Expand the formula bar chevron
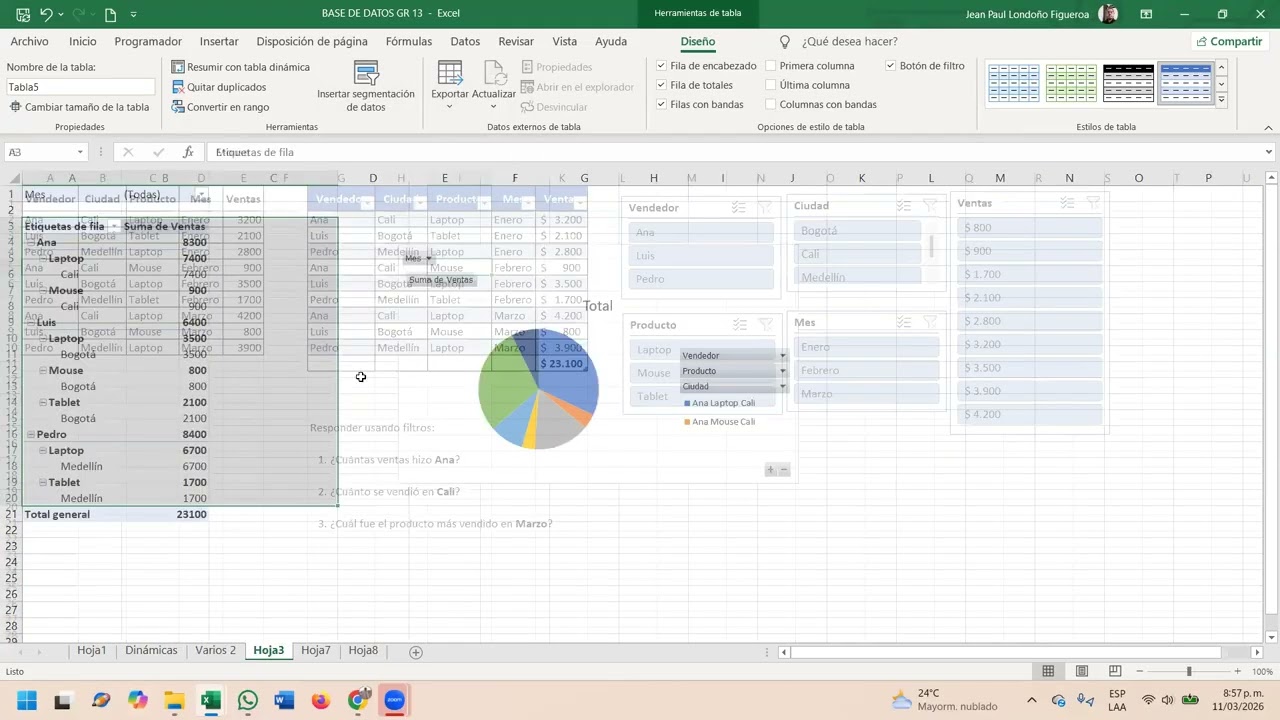 pos(1269,152)
